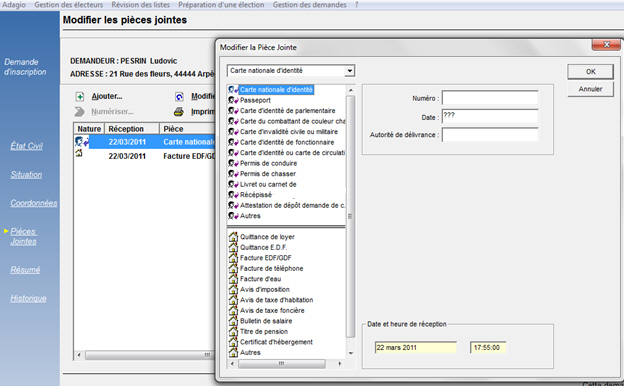Click identity icon next to Permis de conduire

pyautogui.click(x=233, y=163)
